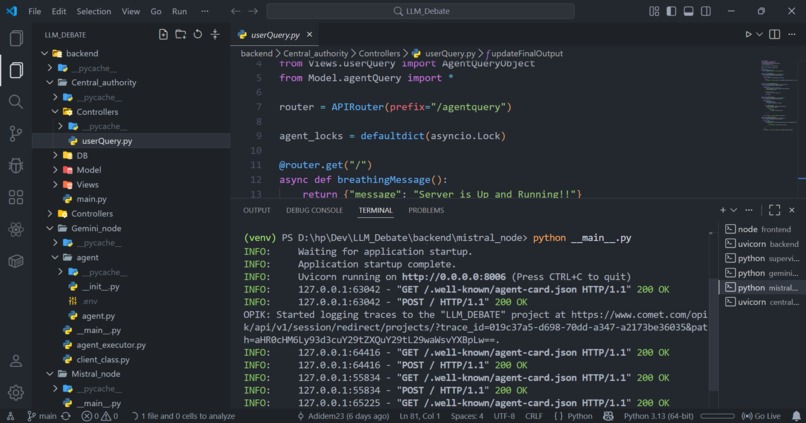Run the Python file with play button
Image resolution: width=806 pixels, height=423 pixels.
tap(748, 34)
